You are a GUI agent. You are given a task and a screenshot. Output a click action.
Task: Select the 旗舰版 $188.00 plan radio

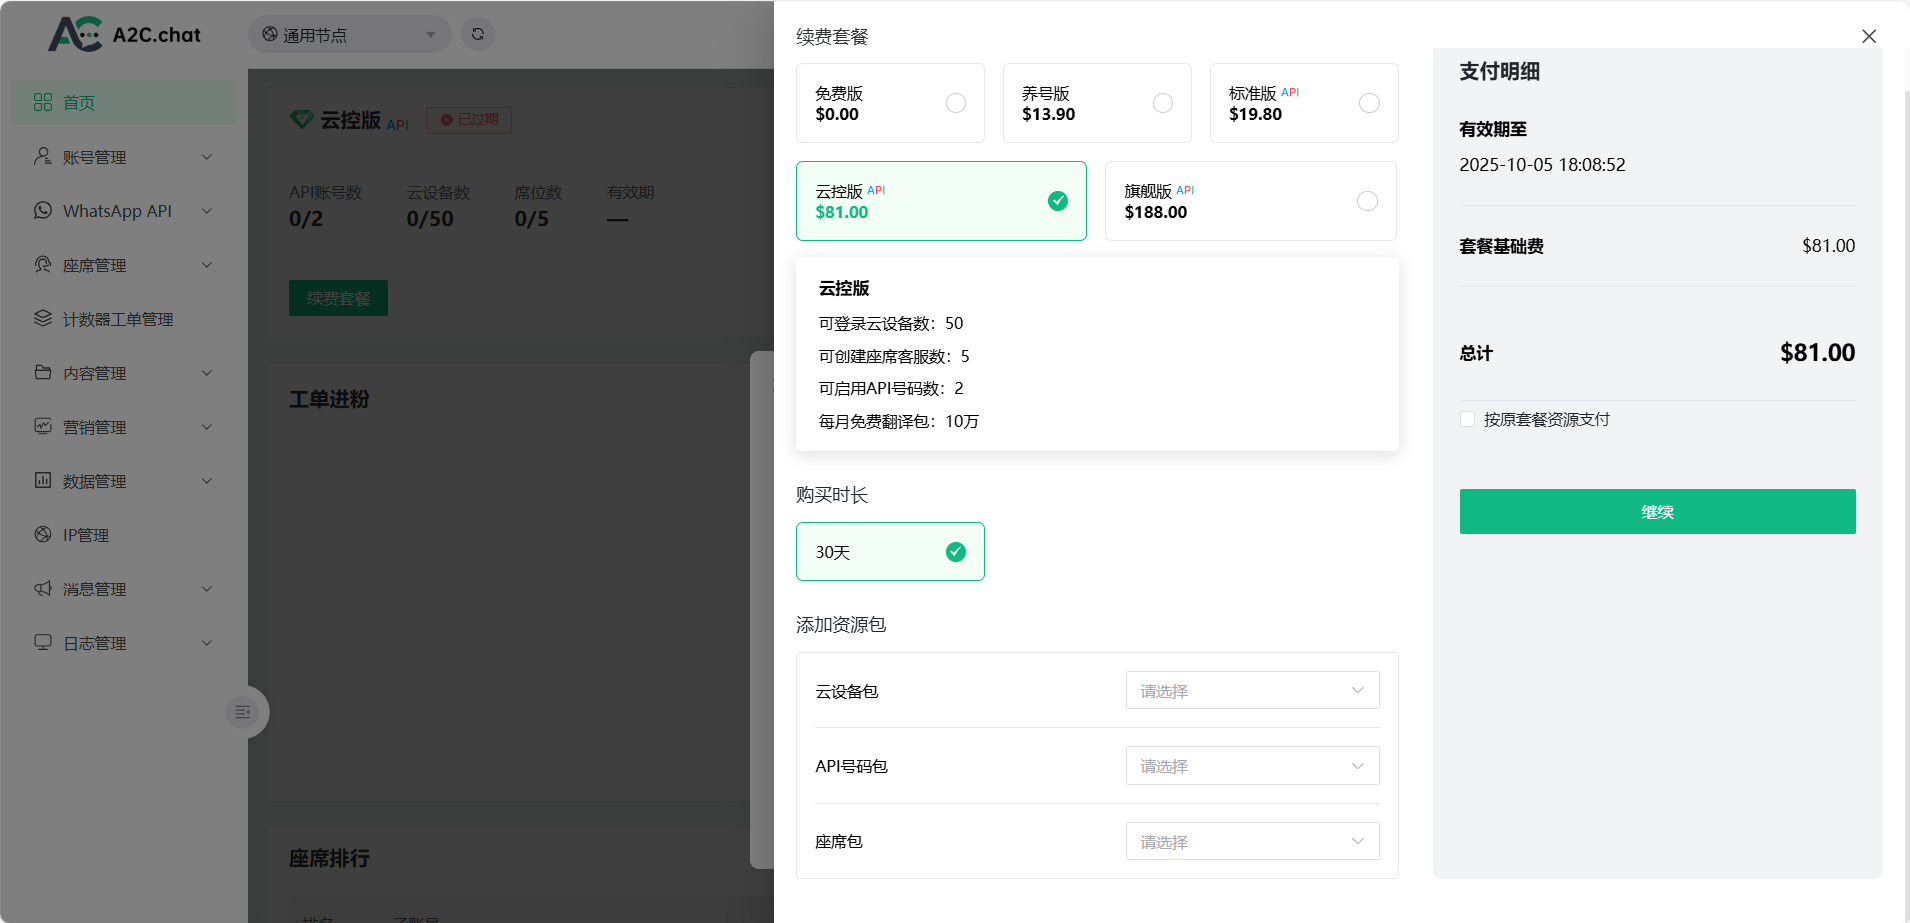1367,201
